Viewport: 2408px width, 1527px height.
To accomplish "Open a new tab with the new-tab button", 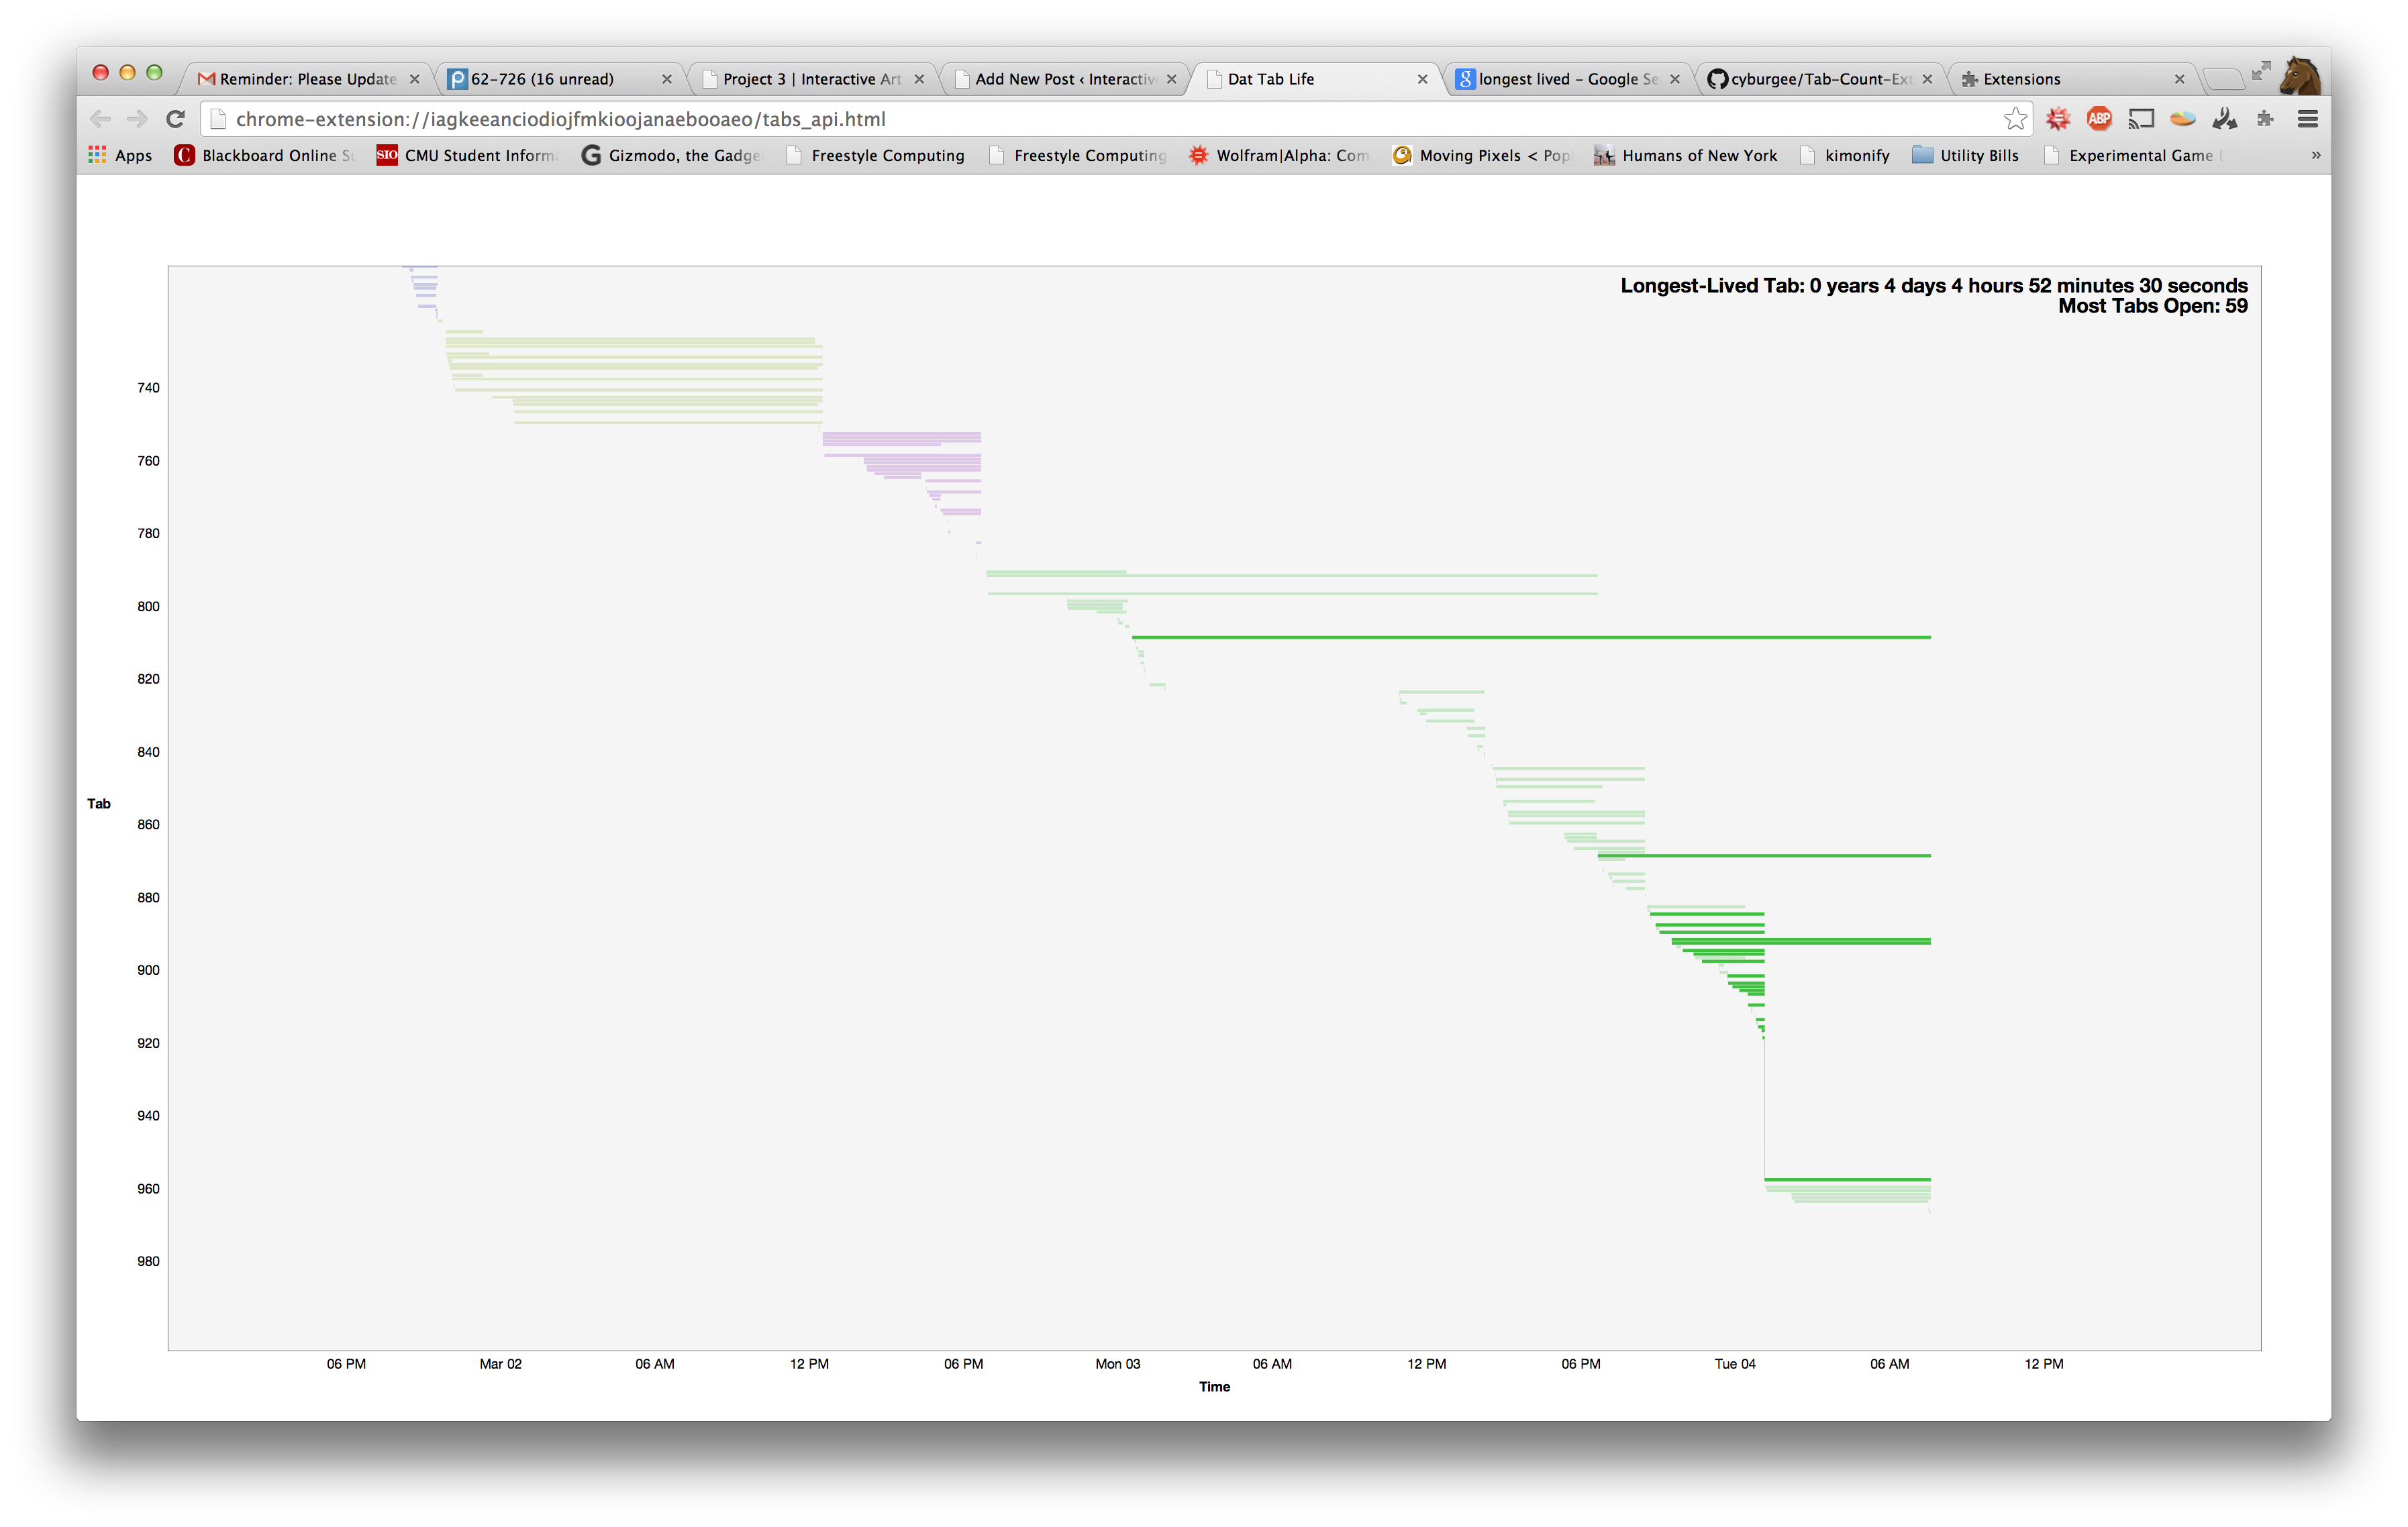I will click(2223, 79).
